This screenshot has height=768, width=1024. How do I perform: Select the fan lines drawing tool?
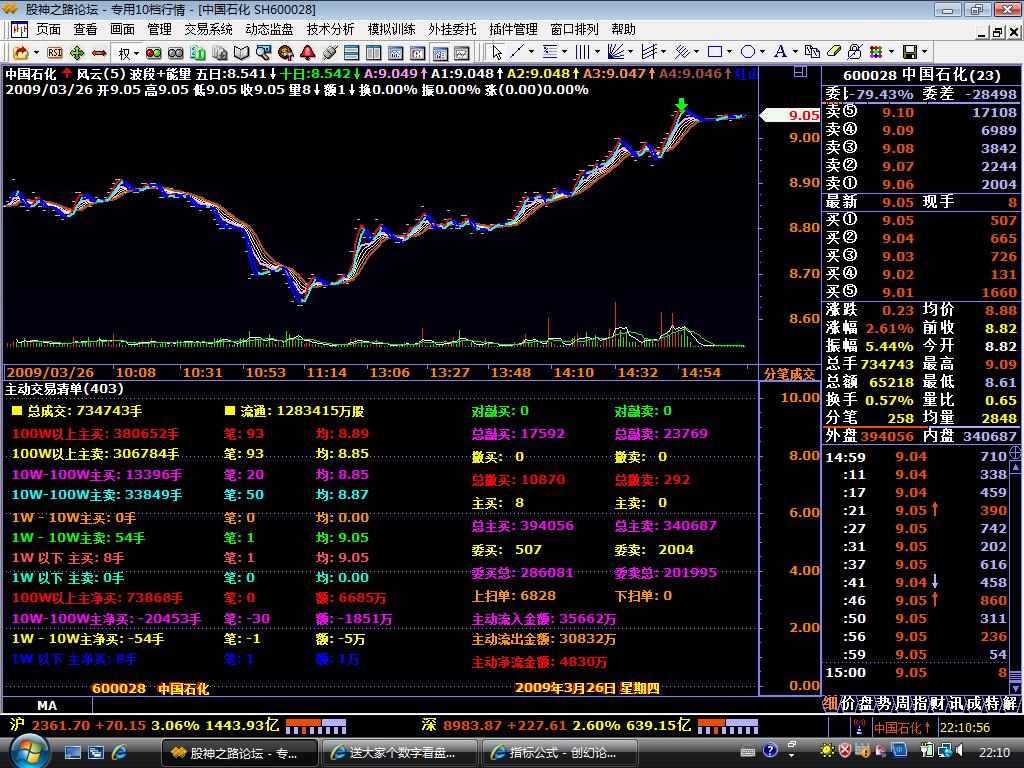coord(616,52)
